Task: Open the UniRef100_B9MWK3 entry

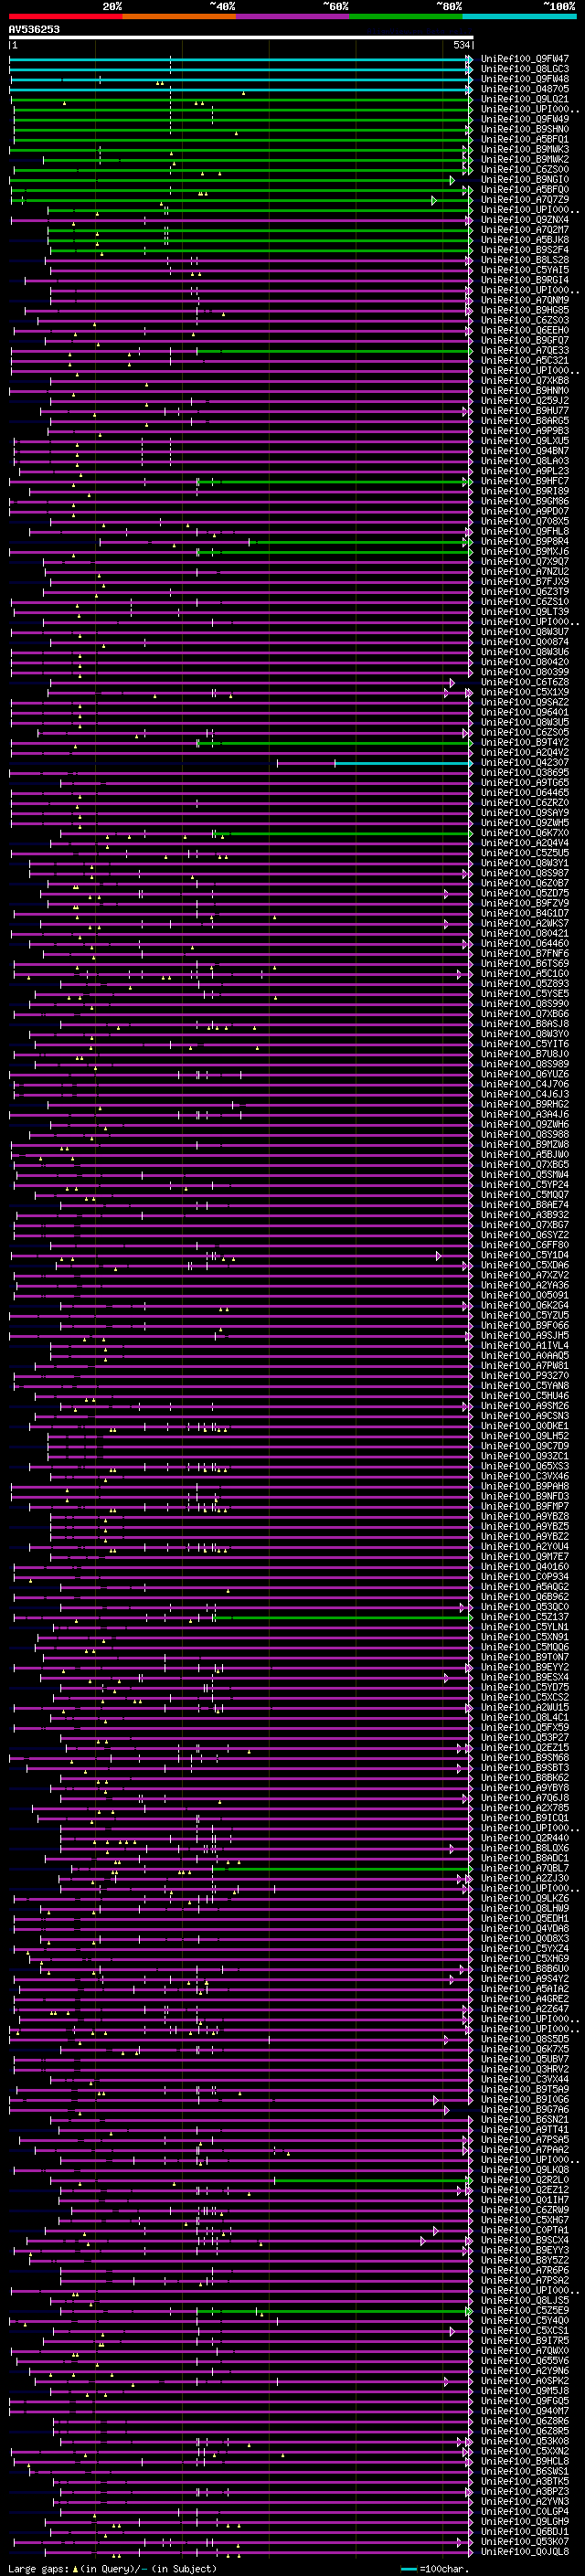Action: point(525,149)
